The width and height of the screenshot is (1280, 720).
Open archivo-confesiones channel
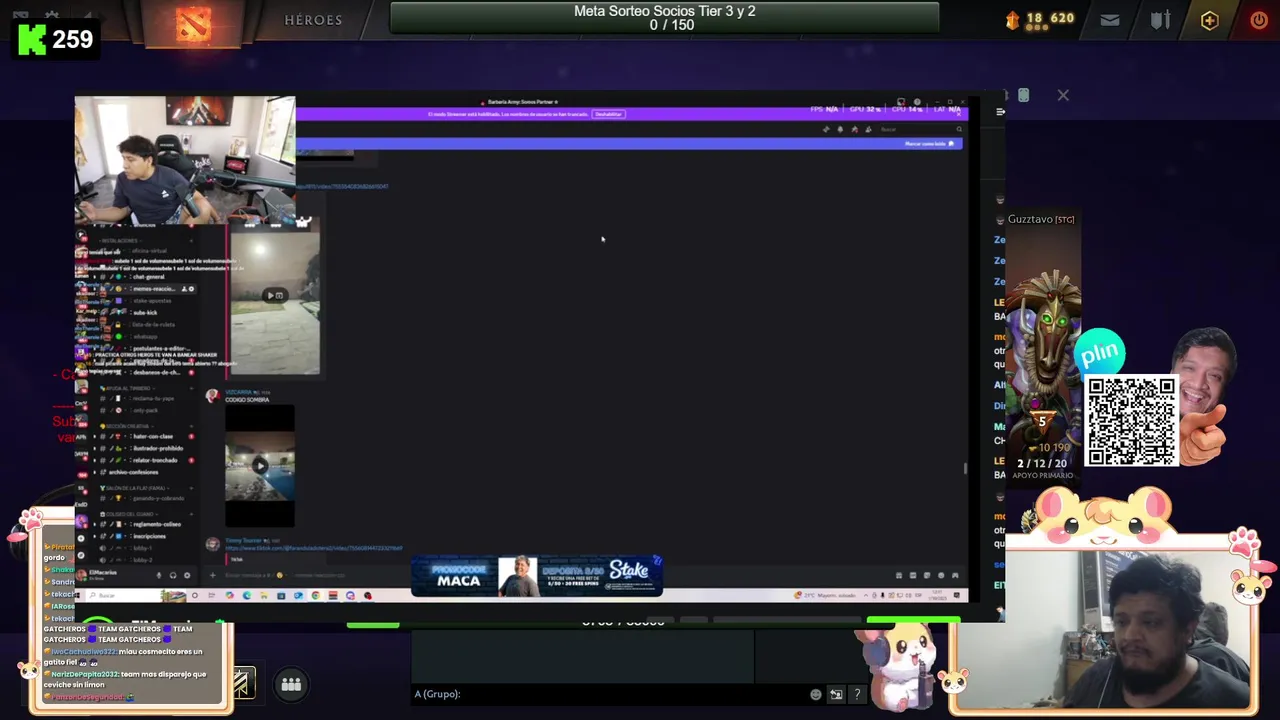134,472
